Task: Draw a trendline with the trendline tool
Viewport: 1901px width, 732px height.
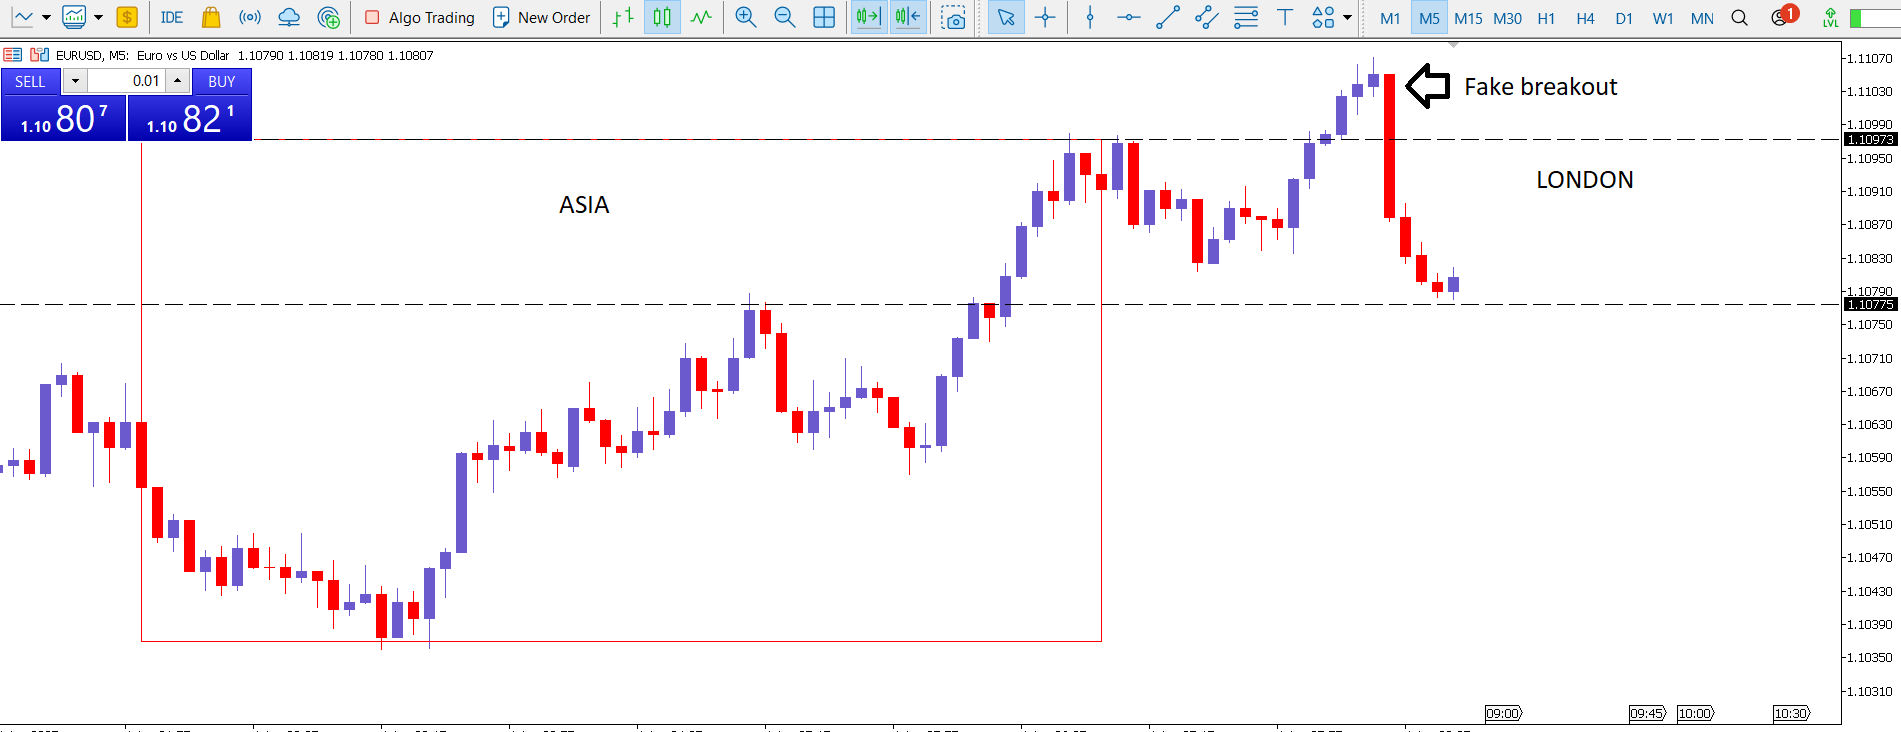Action: tap(1167, 17)
